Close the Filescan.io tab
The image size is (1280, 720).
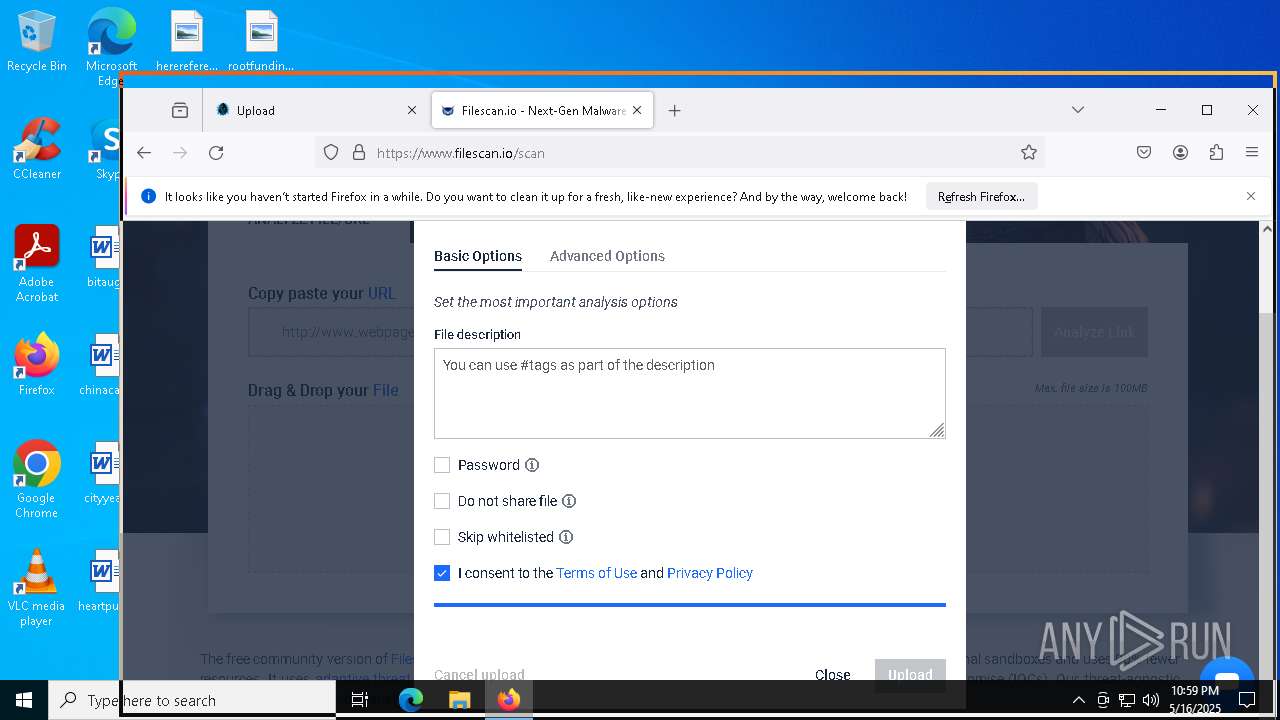pyautogui.click(x=639, y=111)
